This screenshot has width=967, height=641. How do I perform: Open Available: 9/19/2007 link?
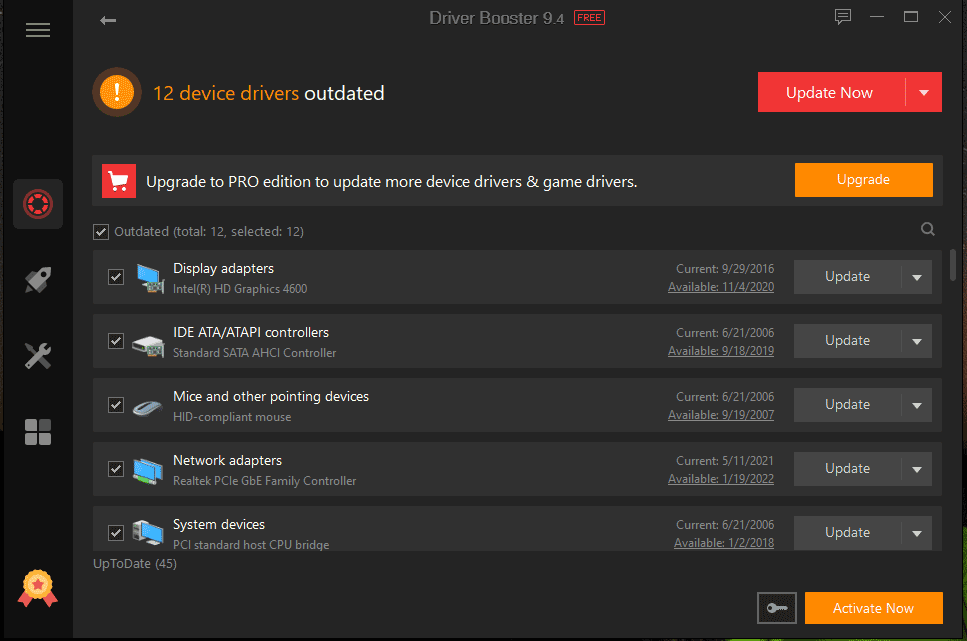[721, 415]
